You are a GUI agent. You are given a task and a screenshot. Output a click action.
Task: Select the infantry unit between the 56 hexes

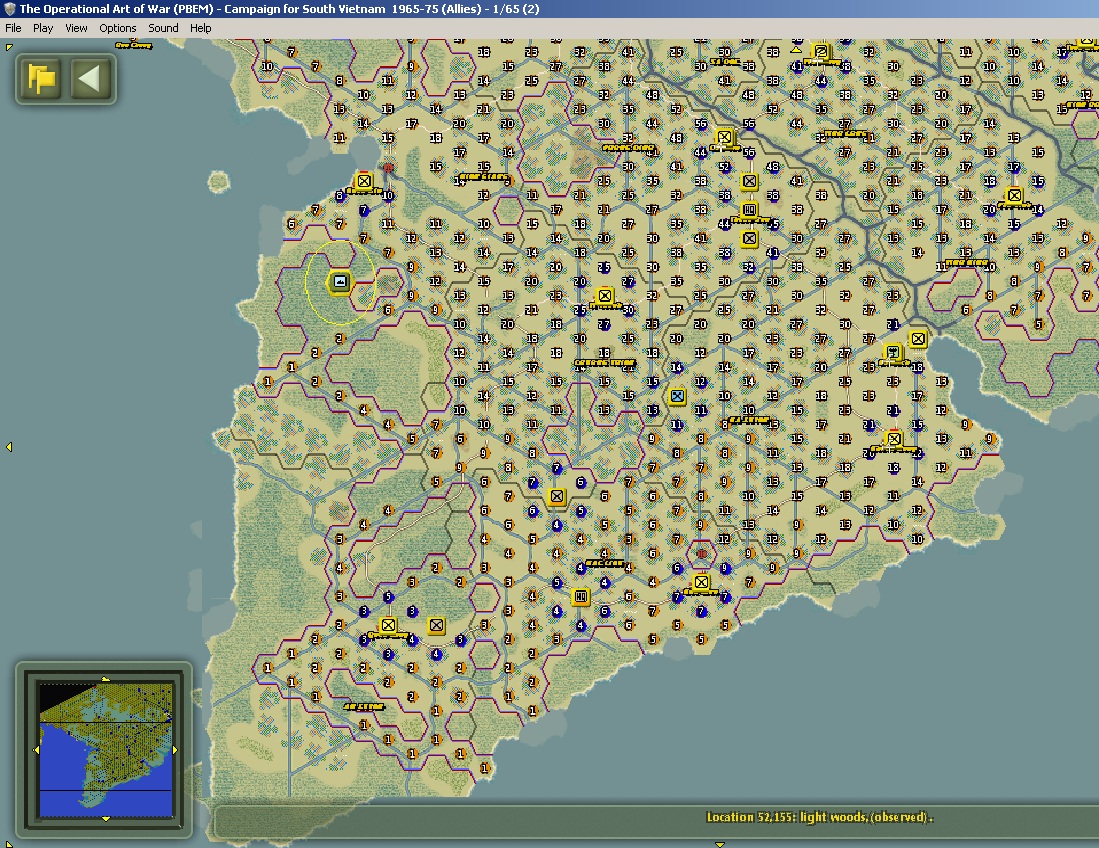pos(725,137)
